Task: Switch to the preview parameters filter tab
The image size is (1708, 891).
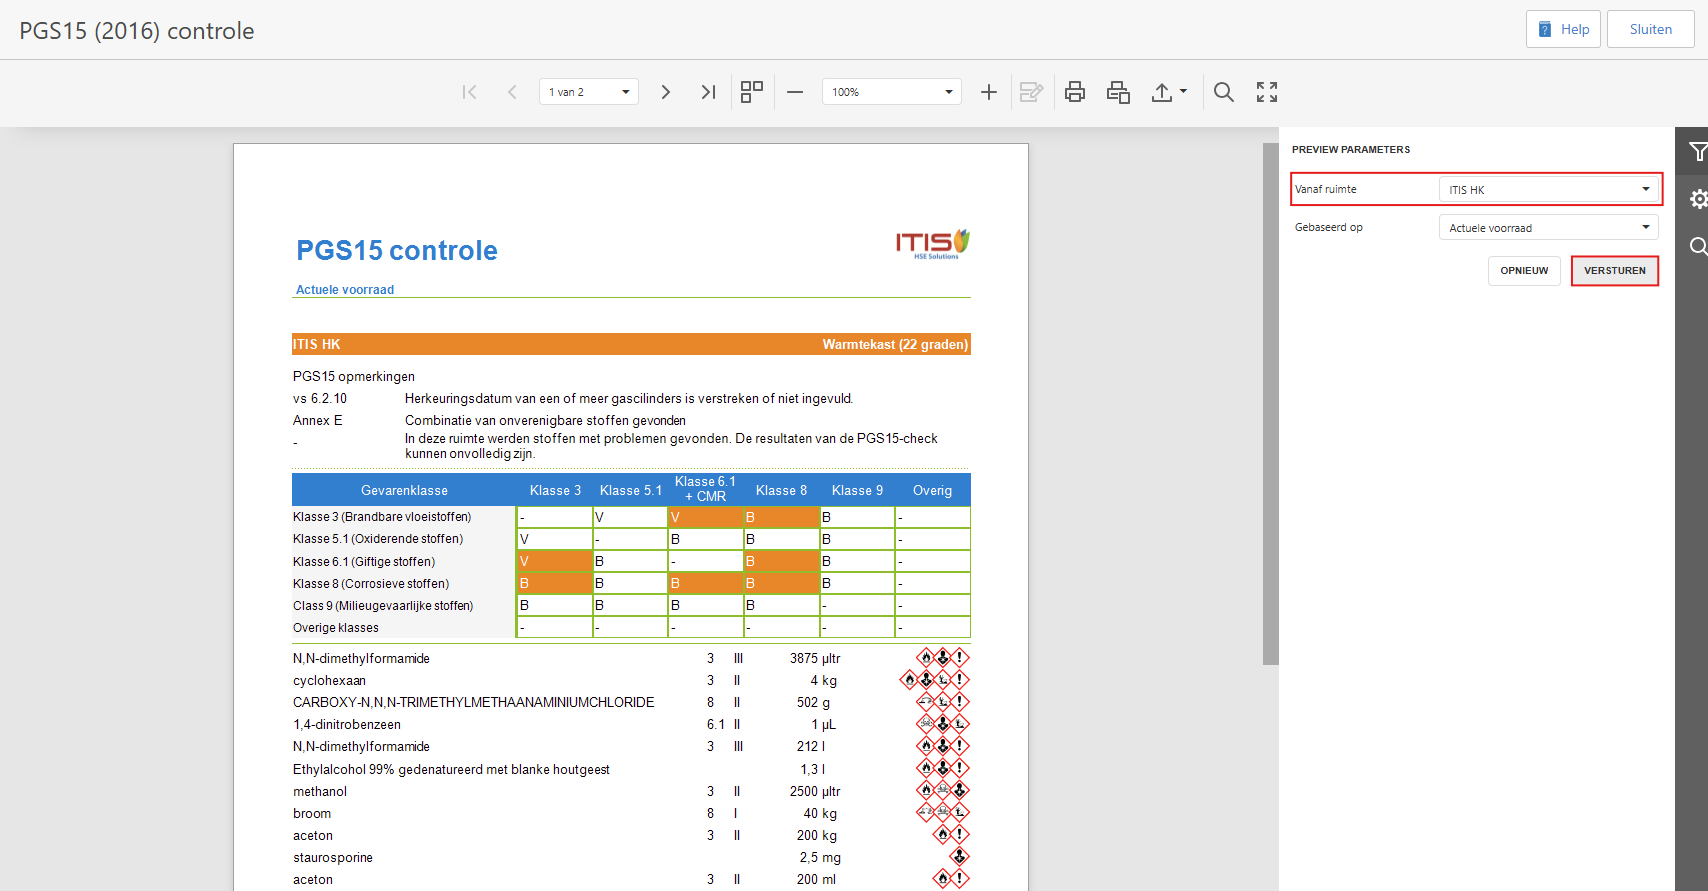Action: pyautogui.click(x=1696, y=152)
